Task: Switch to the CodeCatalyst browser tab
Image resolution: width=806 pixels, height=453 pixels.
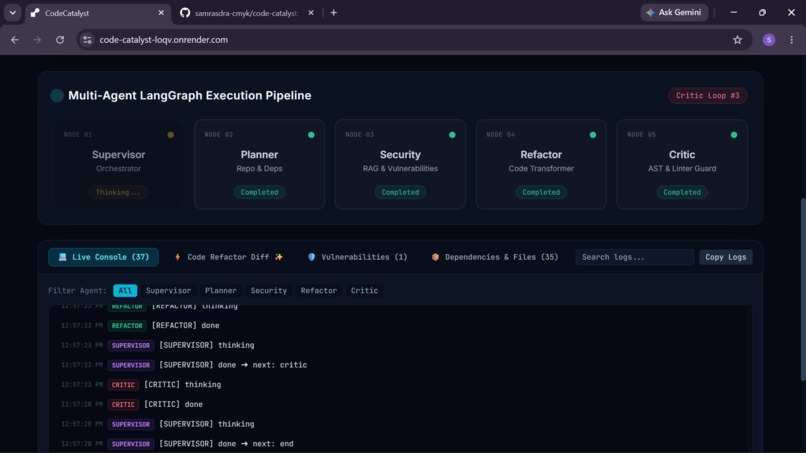Action: point(98,13)
